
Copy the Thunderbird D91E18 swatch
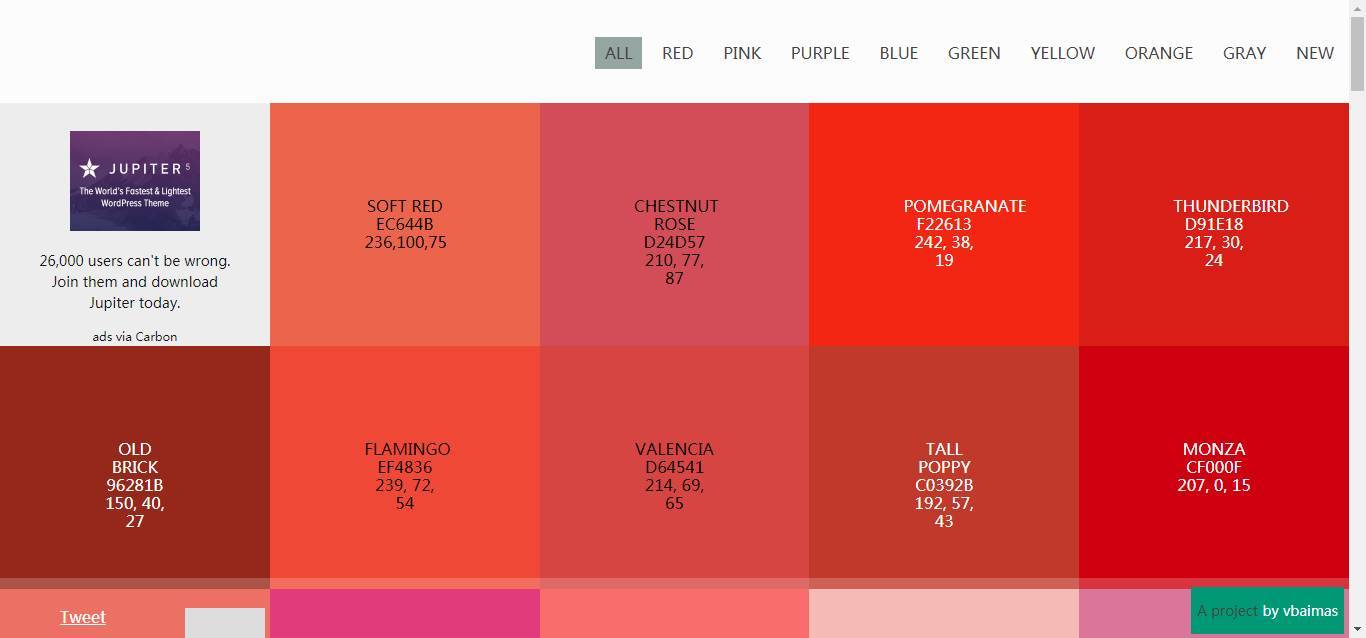click(1214, 224)
